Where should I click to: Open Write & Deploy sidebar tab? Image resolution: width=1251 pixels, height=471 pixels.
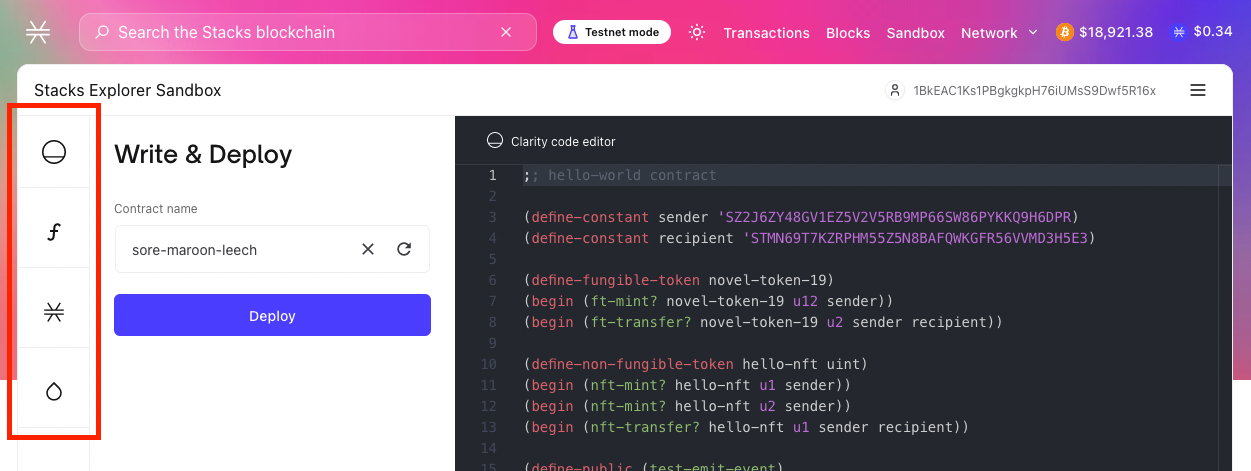pyautogui.click(x=54, y=152)
